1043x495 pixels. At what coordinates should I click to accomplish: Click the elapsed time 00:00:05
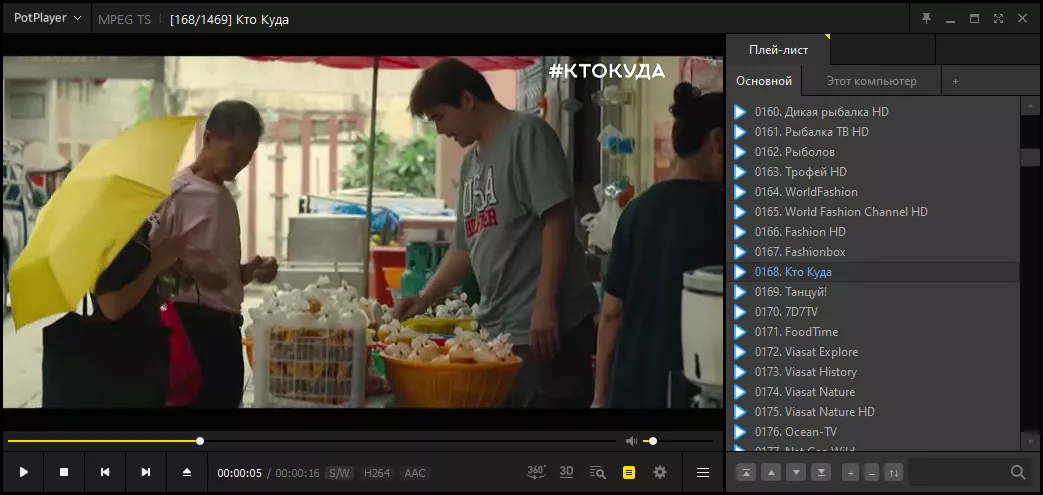(239, 473)
